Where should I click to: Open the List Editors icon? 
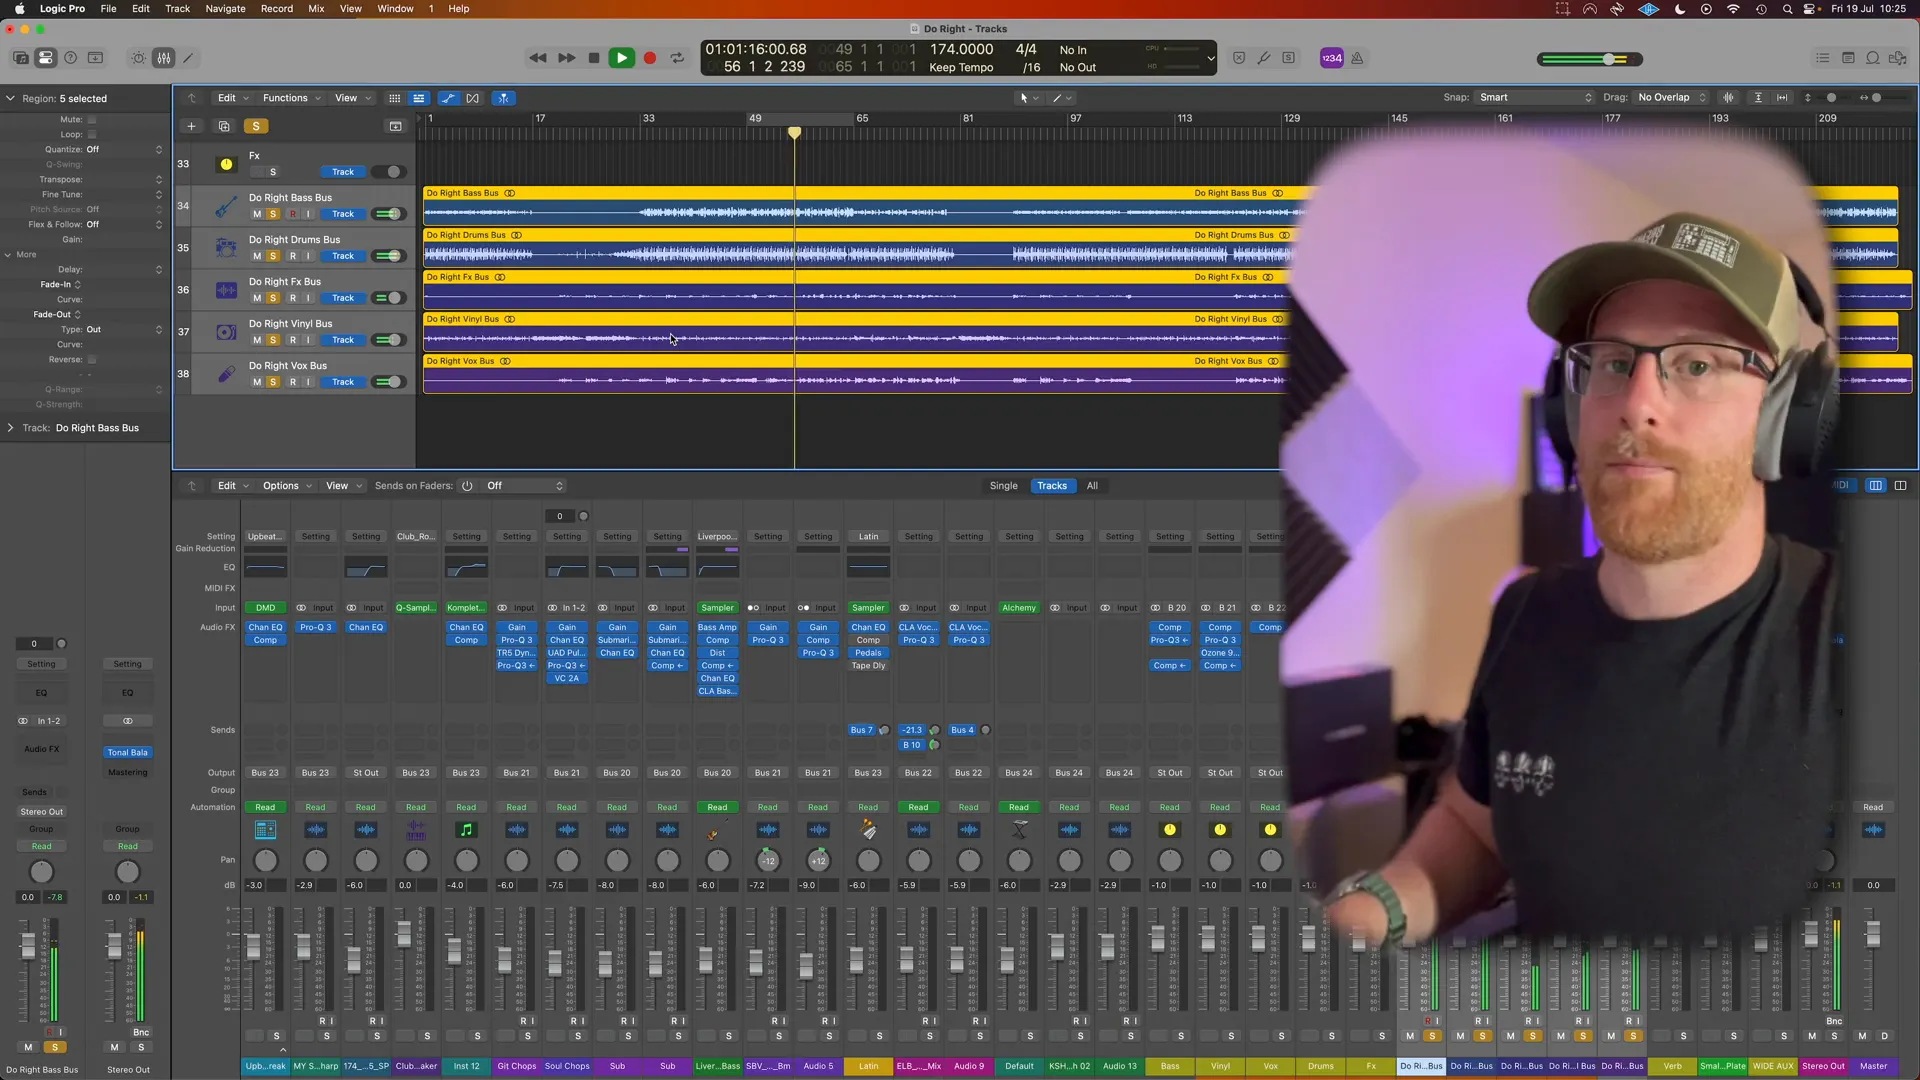coord(1823,58)
